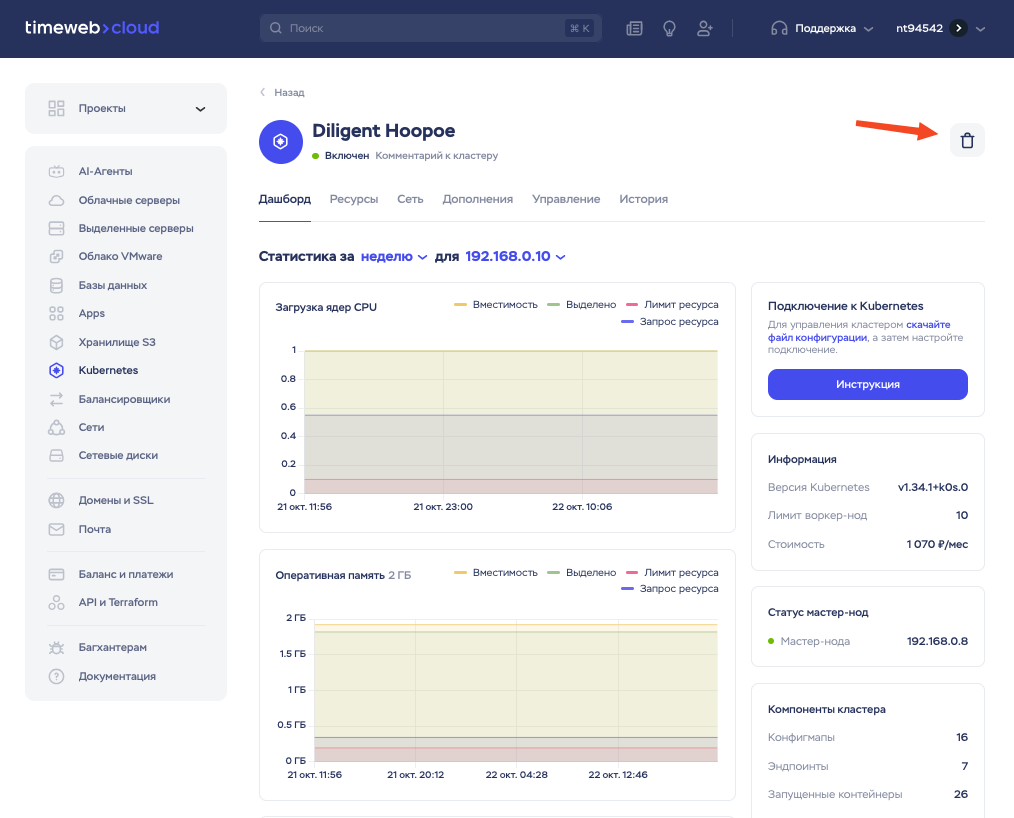Viewport: 1014px width, 818px height.
Task: Toggle Вместимость series in CPU chart legend
Action: tap(496, 304)
